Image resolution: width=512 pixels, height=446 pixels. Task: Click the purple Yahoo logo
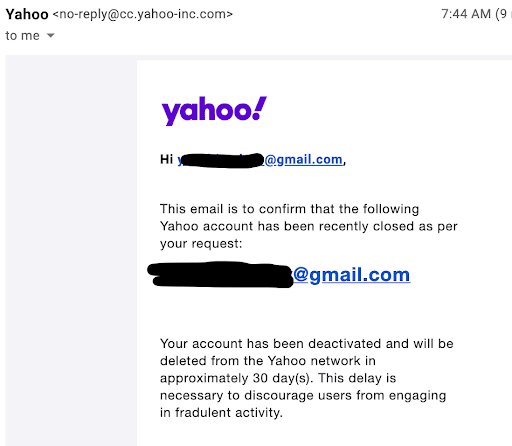214,111
